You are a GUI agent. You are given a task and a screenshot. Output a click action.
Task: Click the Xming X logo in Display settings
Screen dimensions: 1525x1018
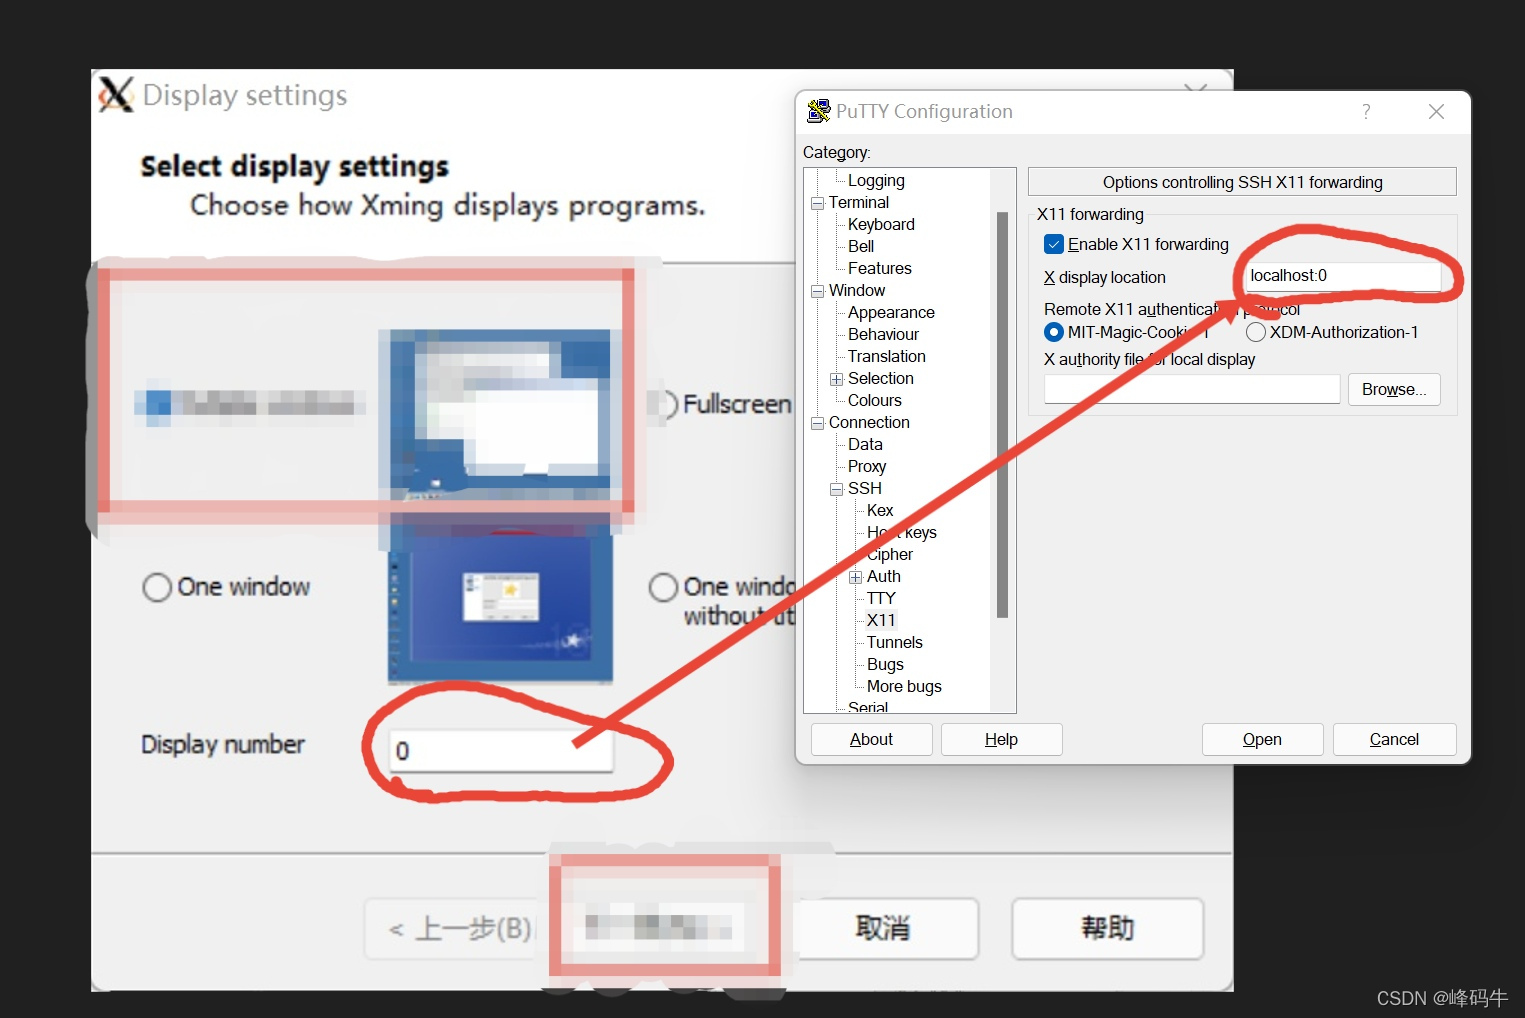116,95
